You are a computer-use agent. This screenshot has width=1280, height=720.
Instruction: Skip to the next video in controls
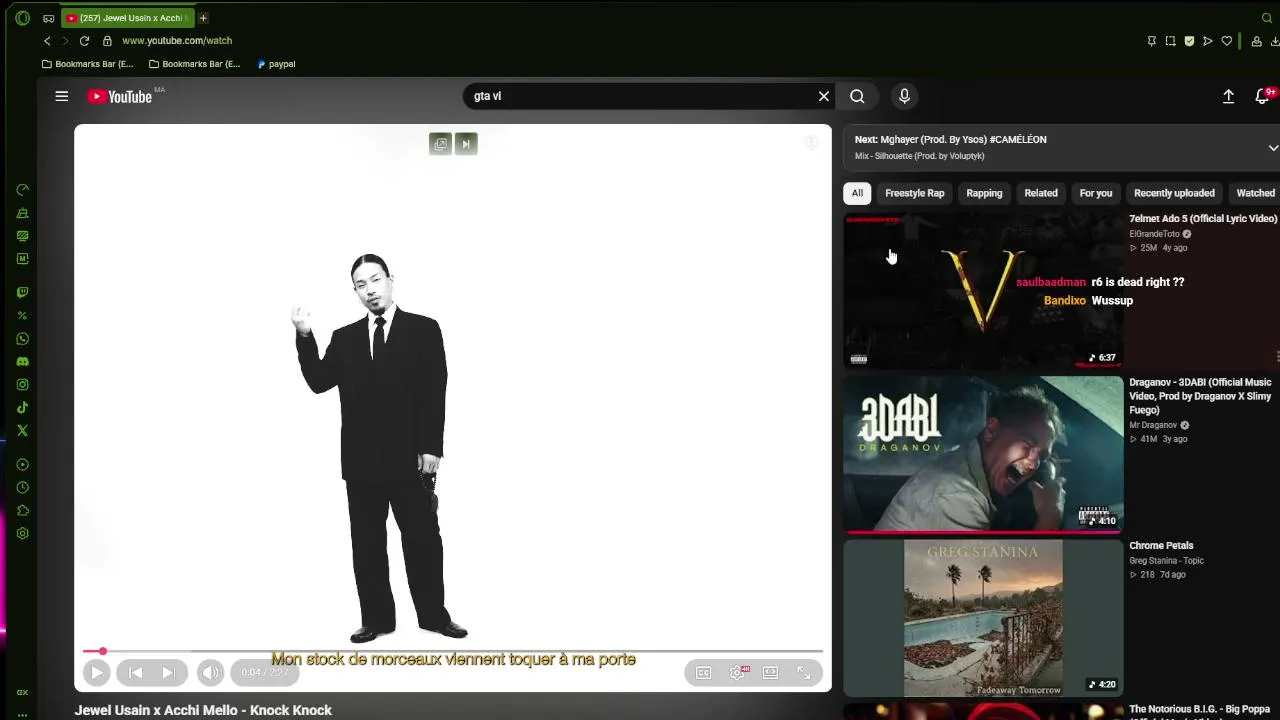[168, 673]
